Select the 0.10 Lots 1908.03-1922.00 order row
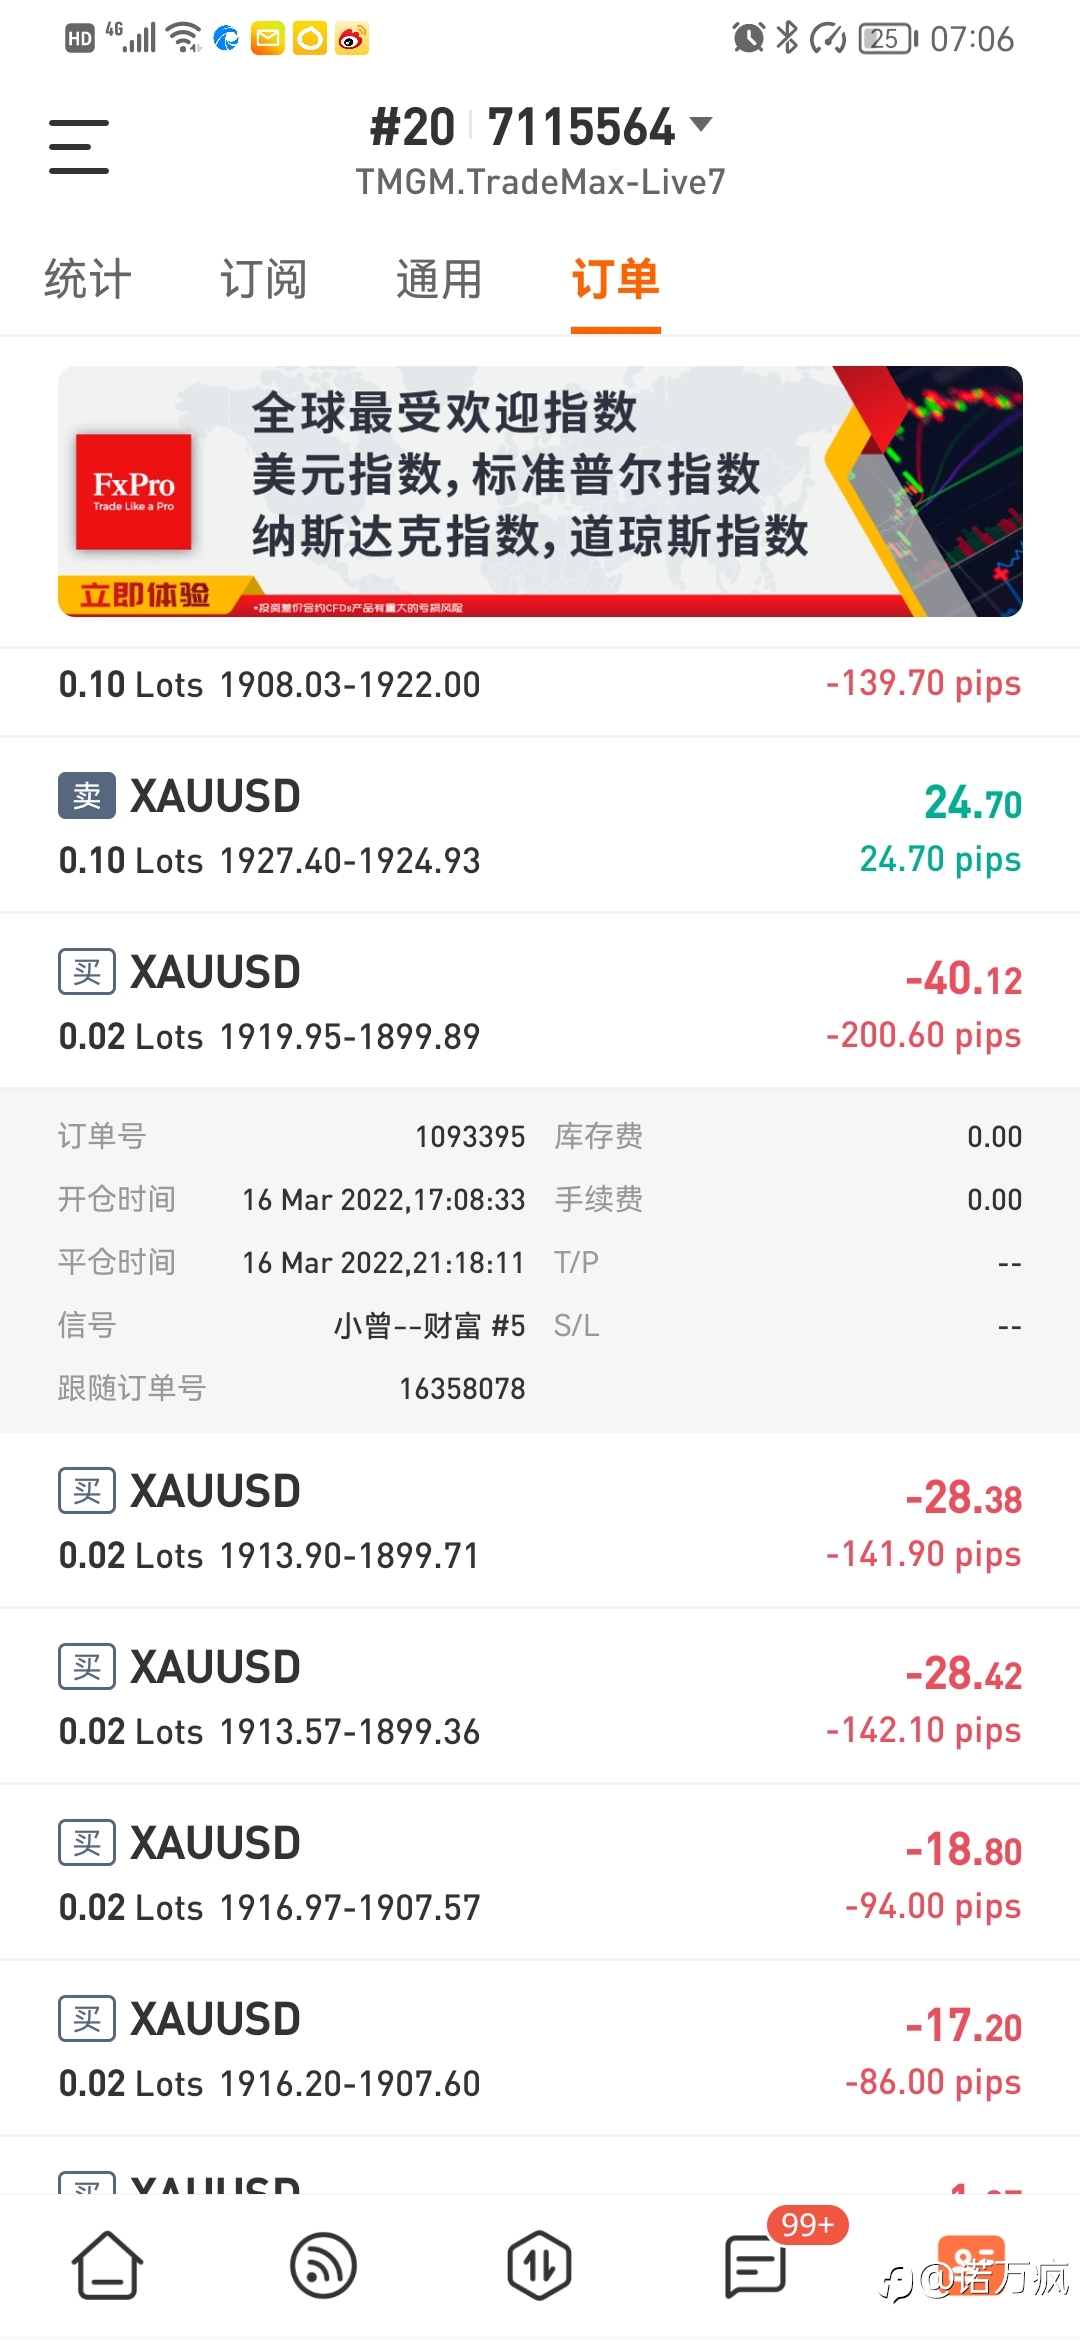 [540, 685]
